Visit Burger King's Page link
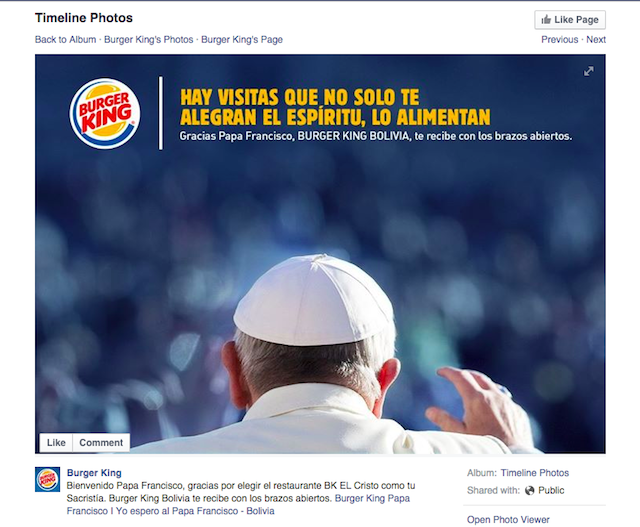 (x=242, y=40)
